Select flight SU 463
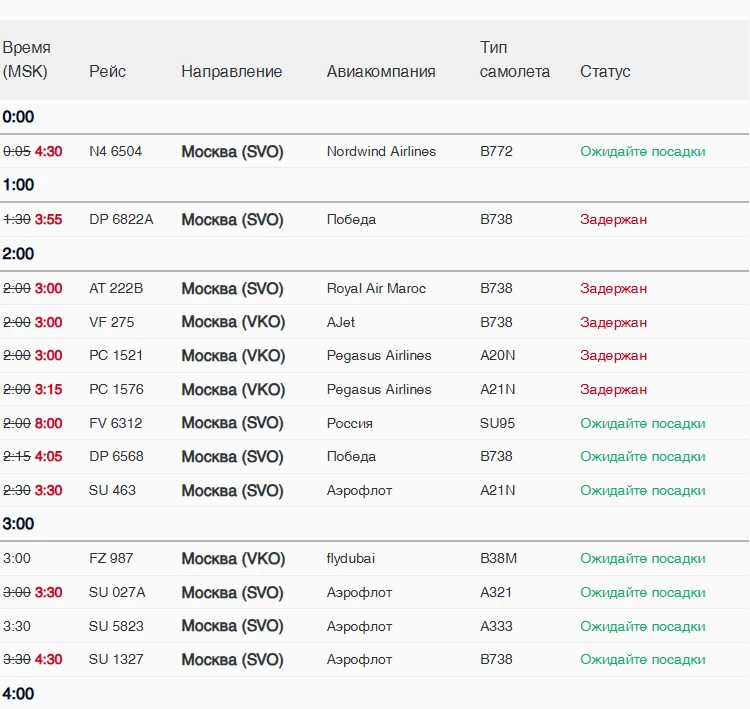750x709 pixels. 112,490
